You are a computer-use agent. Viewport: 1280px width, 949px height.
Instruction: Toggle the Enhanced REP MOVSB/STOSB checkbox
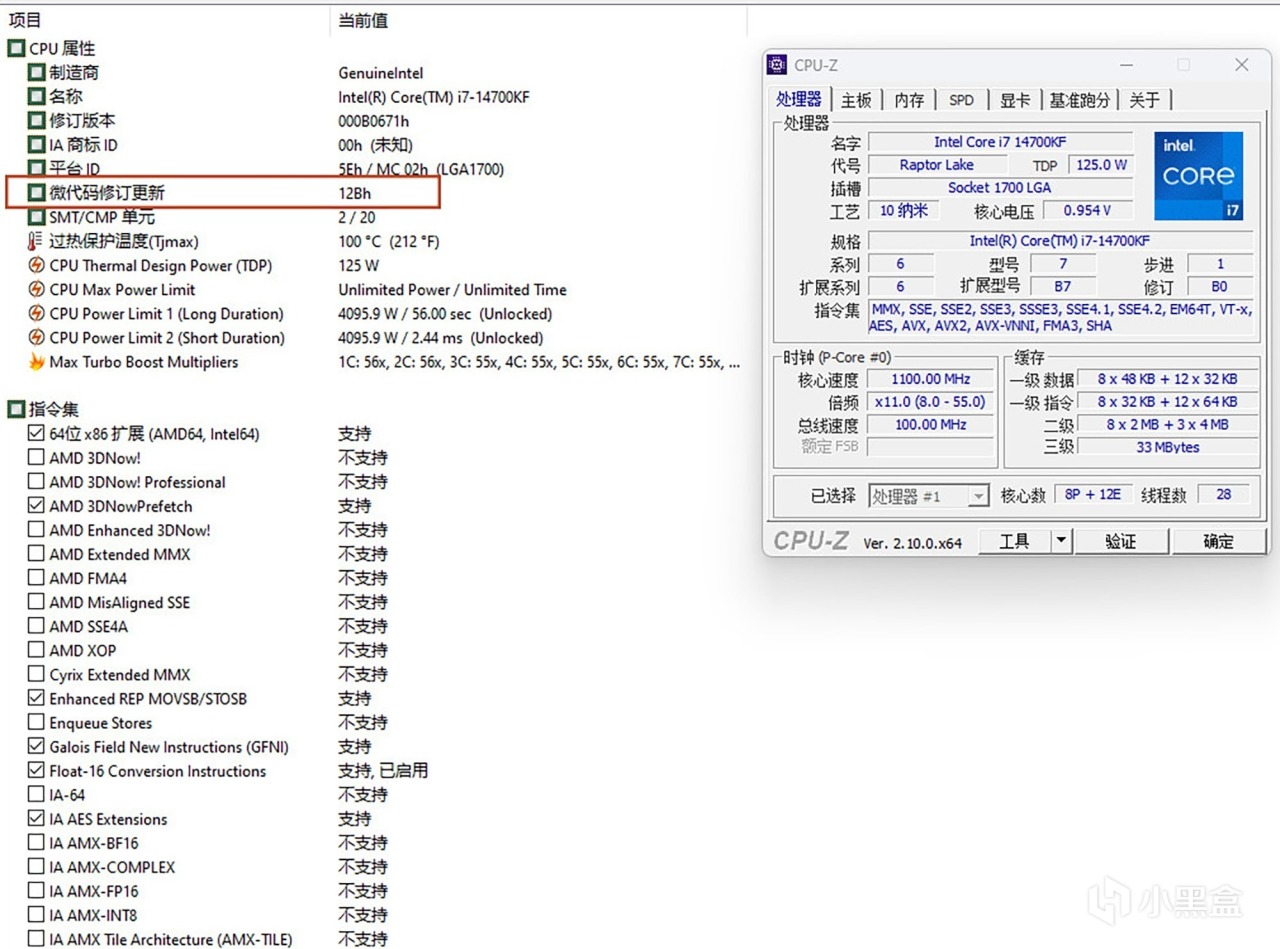click(36, 699)
